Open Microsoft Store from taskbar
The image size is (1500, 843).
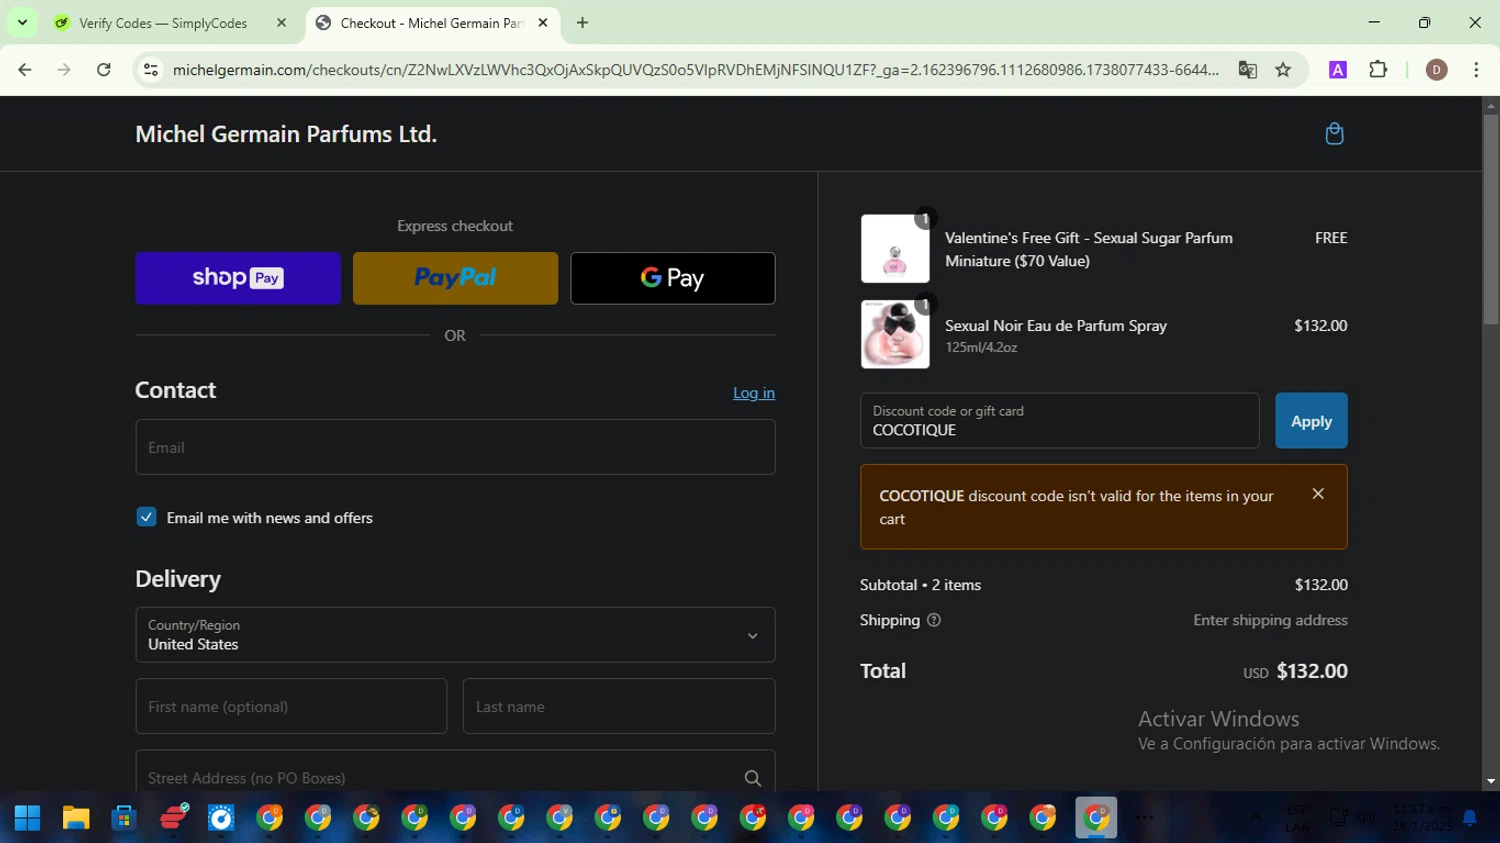coord(124,818)
